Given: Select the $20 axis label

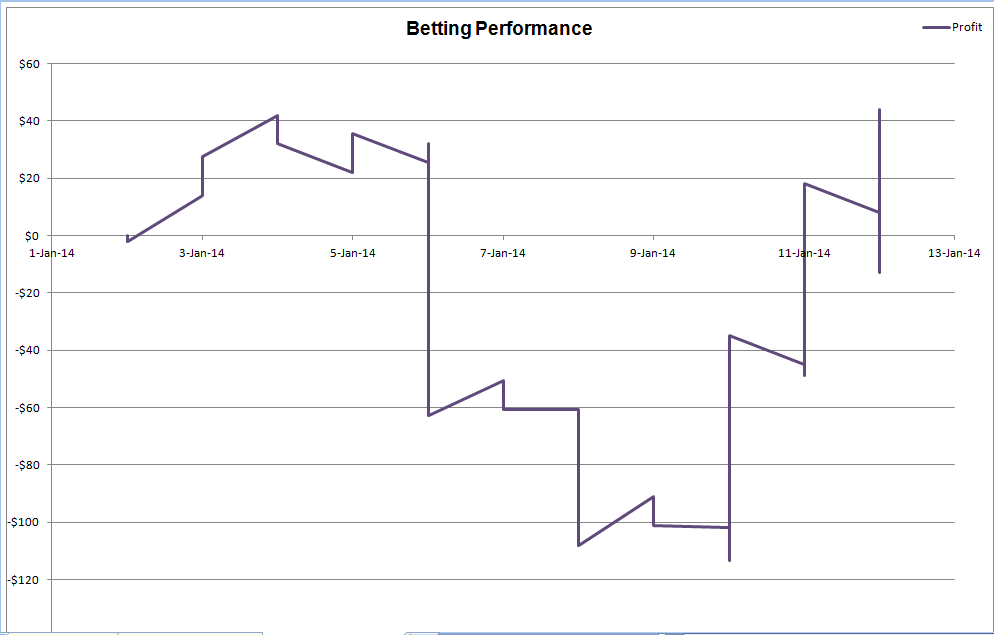Looking at the screenshot, I should point(29,179).
